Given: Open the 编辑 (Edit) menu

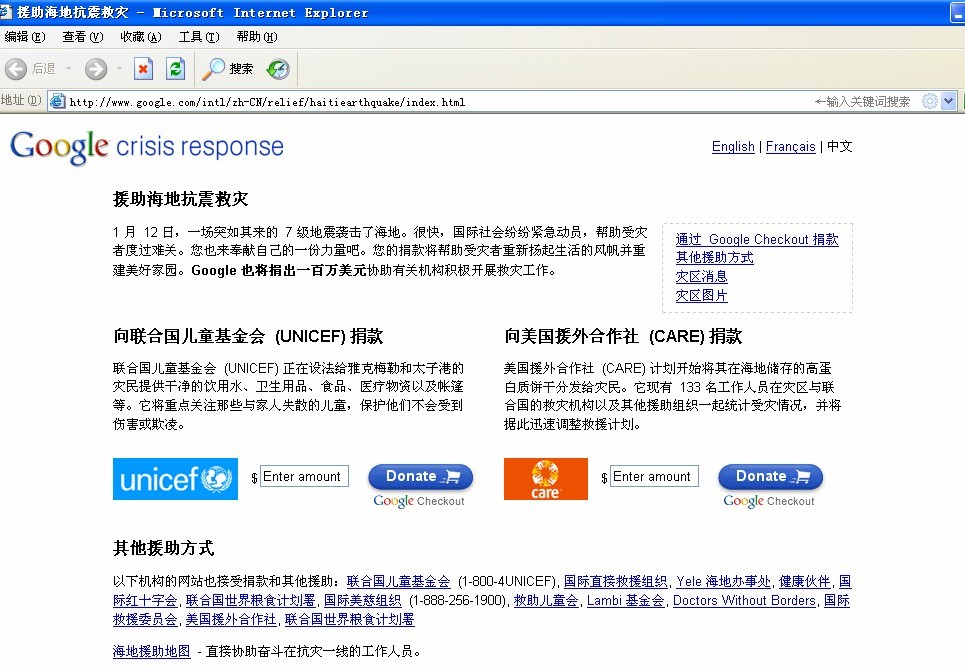Looking at the screenshot, I should click(x=24, y=37).
